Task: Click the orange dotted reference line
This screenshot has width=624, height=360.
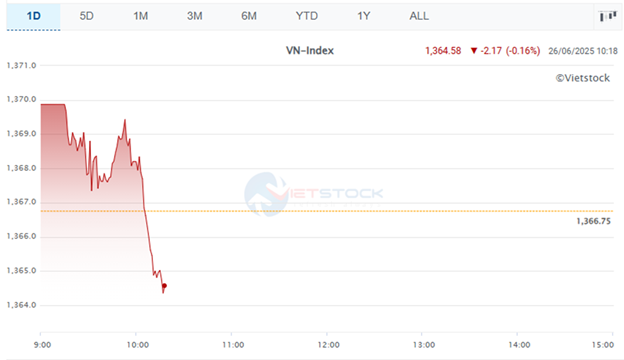Action: click(x=327, y=211)
